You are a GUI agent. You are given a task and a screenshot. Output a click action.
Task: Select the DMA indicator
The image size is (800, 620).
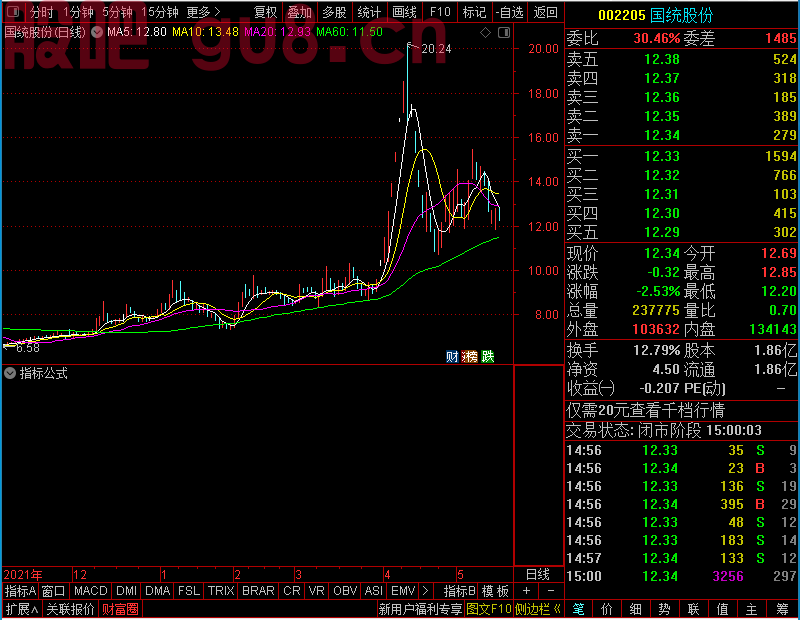tap(157, 591)
